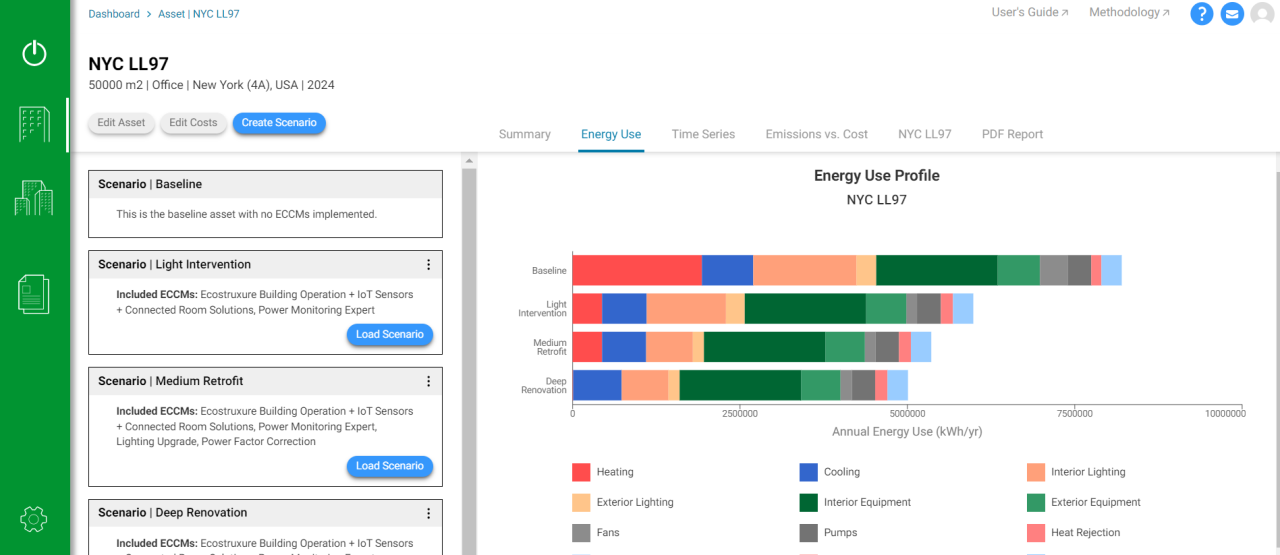
Task: Click the Deep Renovation axis label
Action: pos(543,386)
